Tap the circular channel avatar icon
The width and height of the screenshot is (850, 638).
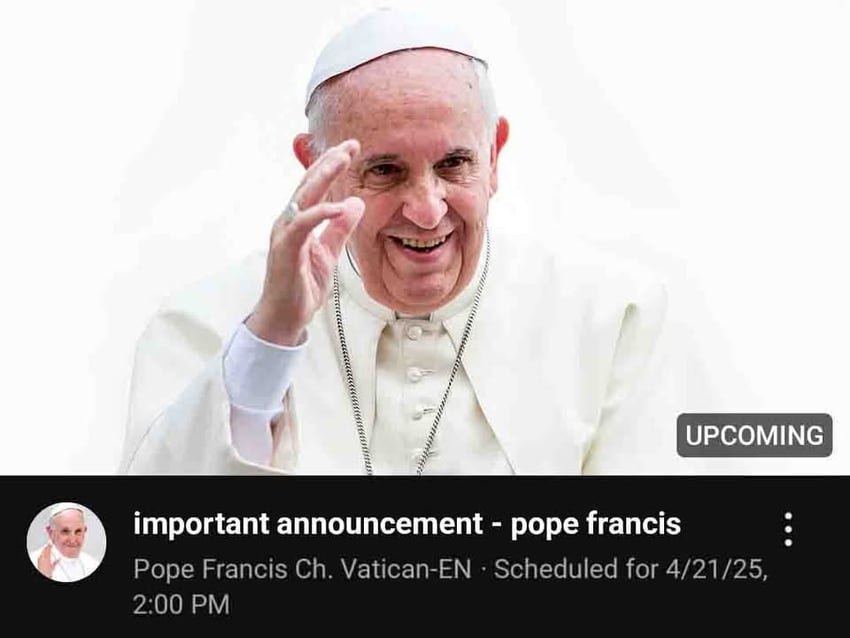66,542
